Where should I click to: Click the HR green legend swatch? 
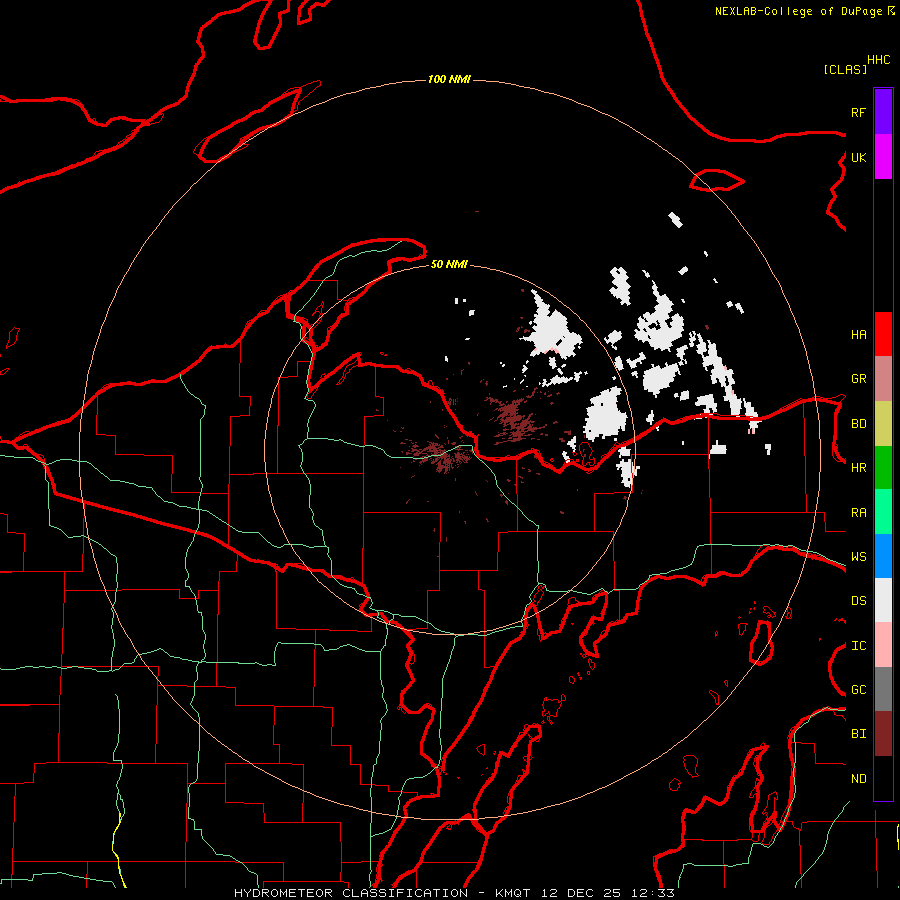coord(883,468)
